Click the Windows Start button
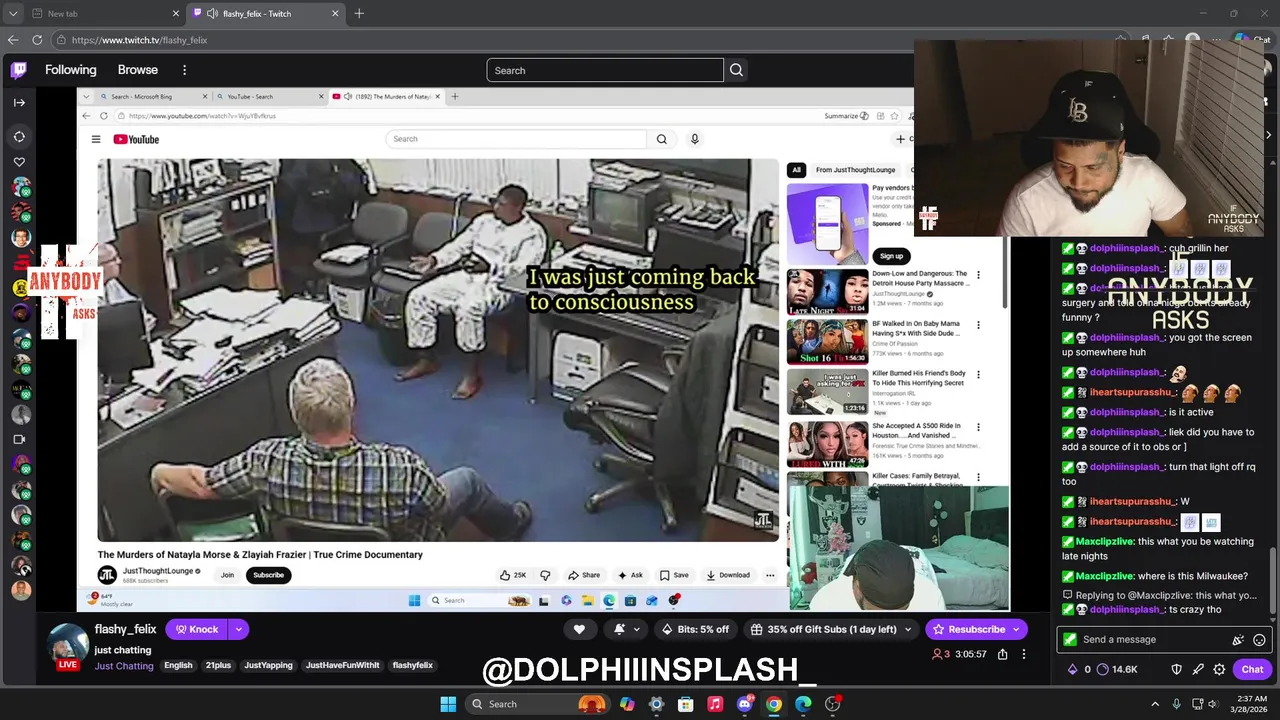The image size is (1280, 720). 448,704
